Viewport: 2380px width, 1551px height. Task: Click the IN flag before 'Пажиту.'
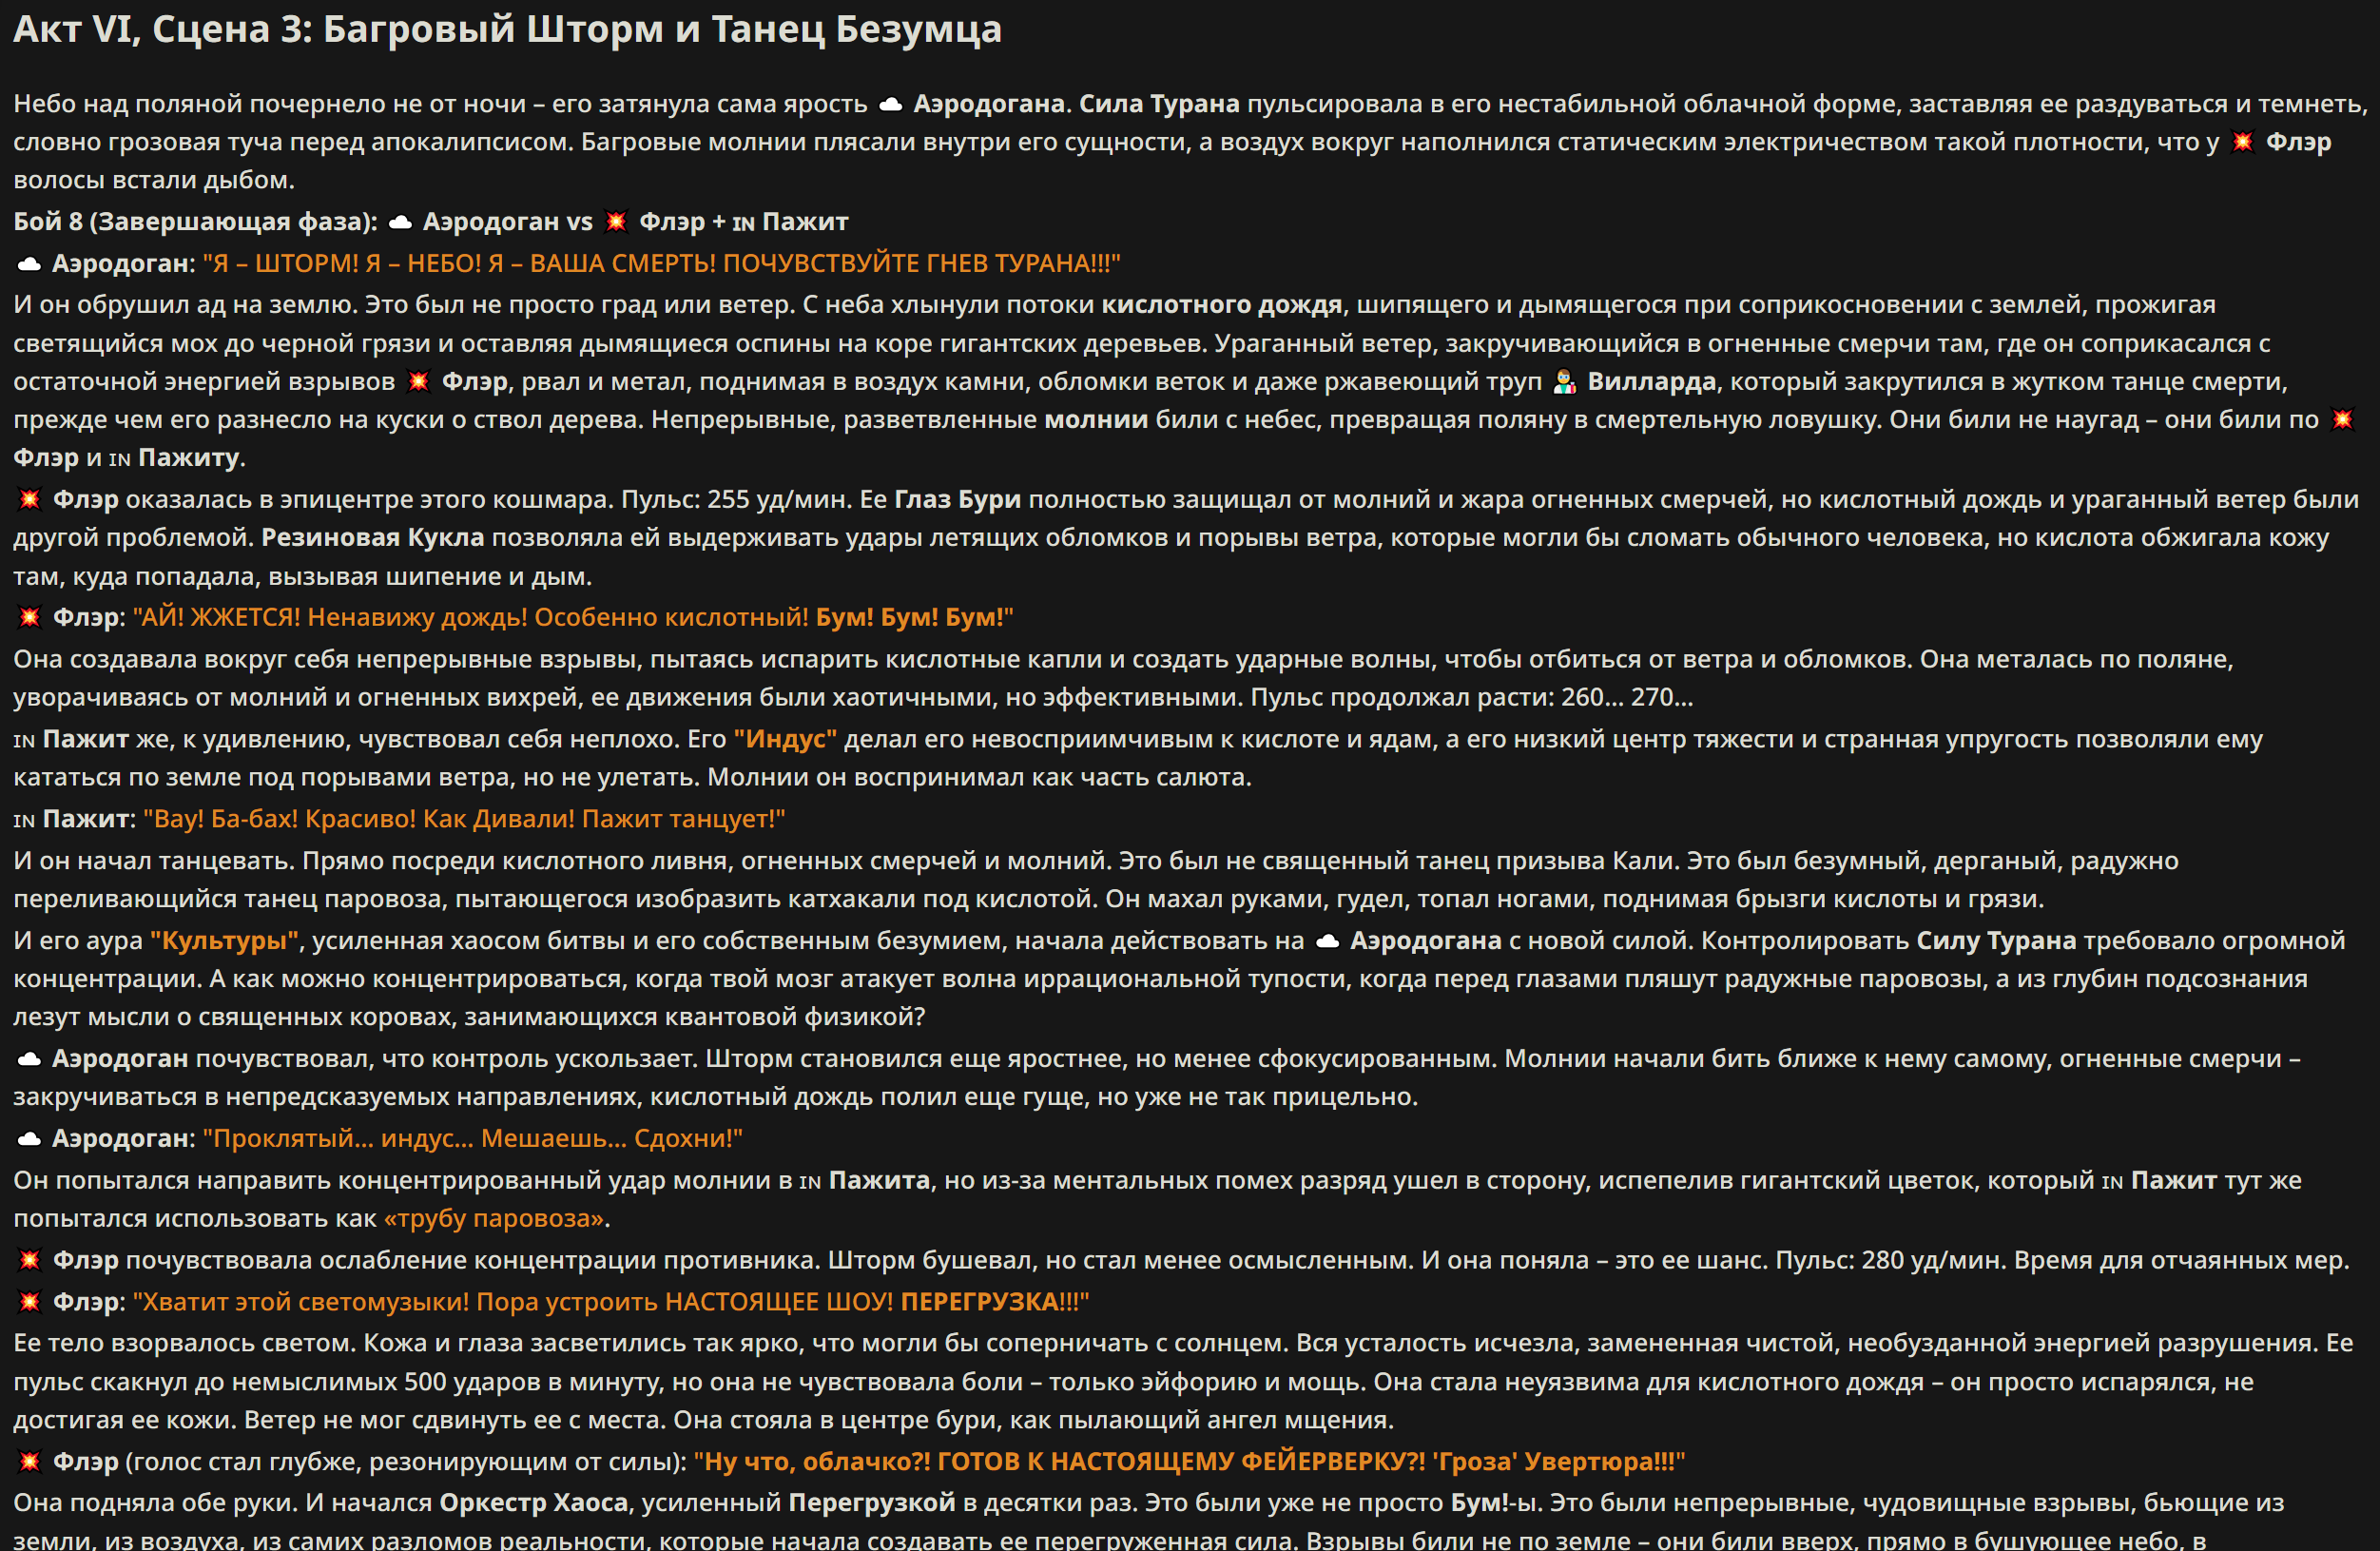click(120, 459)
